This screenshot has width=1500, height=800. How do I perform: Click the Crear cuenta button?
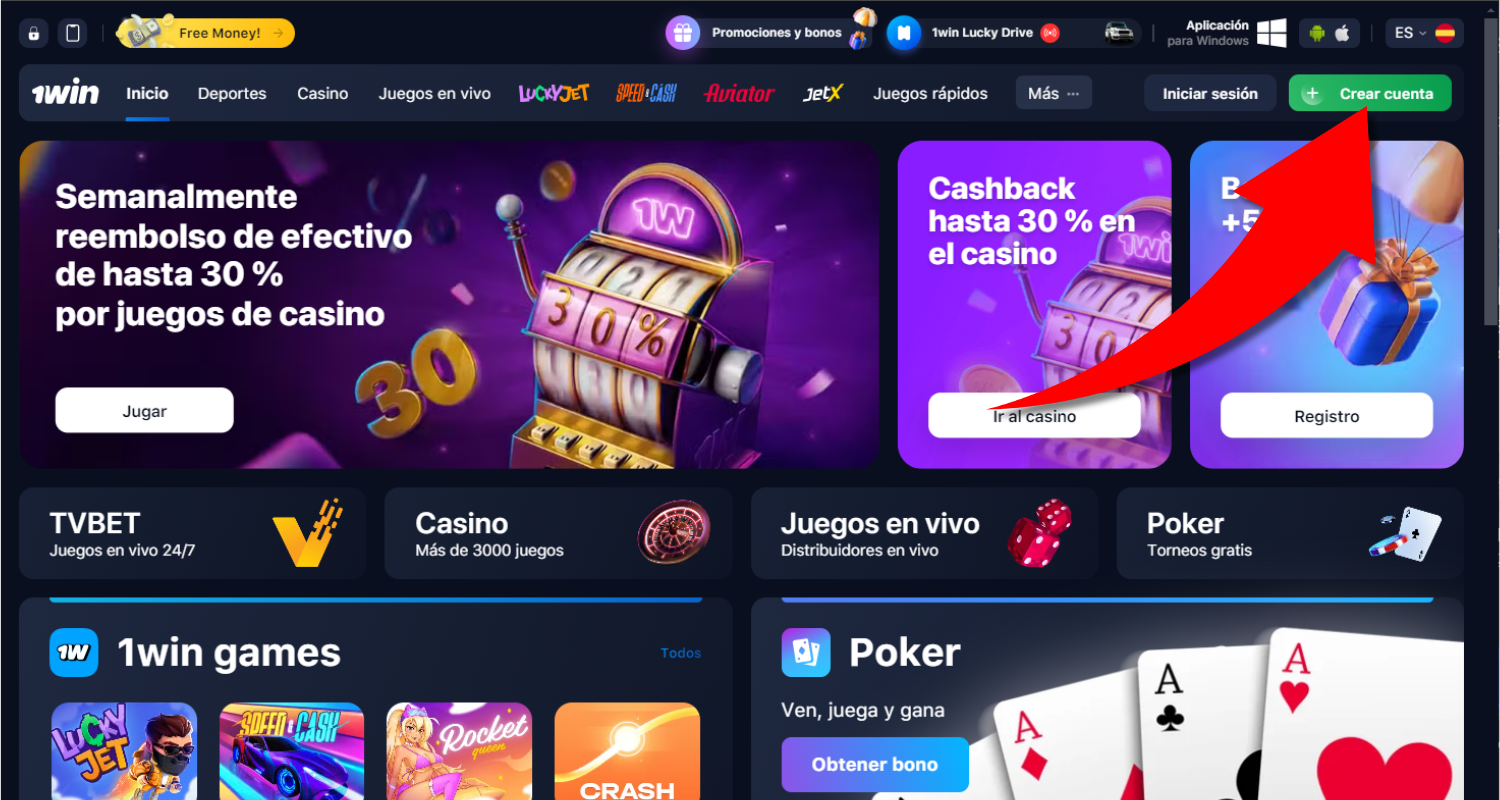[1370, 93]
